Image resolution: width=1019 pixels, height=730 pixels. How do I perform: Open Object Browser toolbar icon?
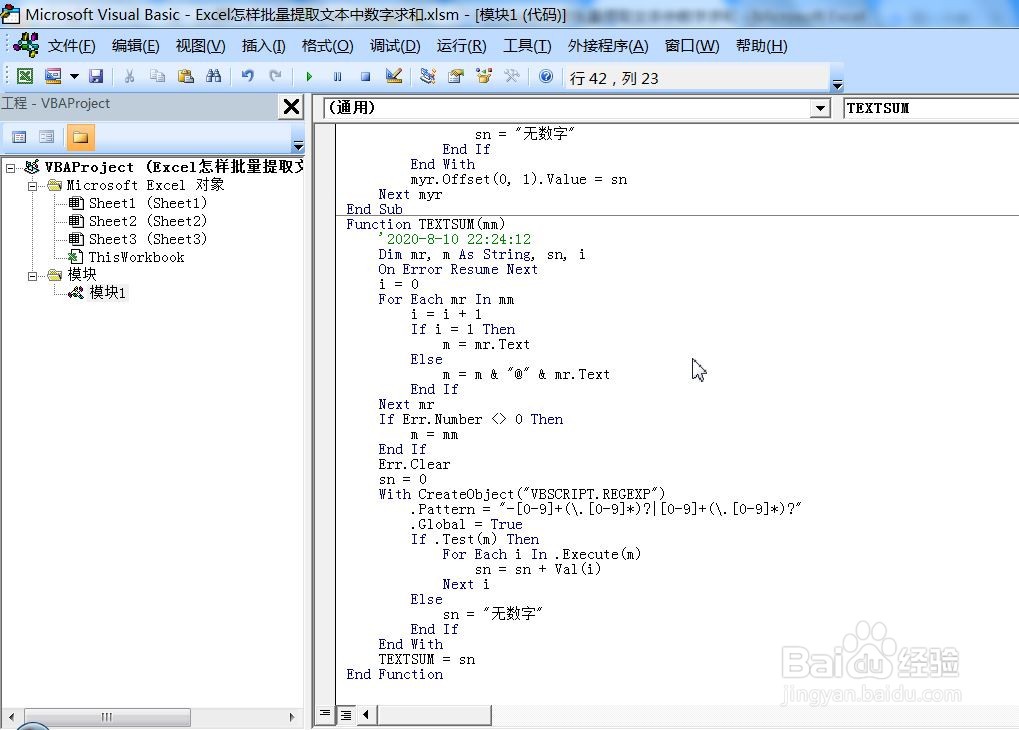tap(484, 76)
